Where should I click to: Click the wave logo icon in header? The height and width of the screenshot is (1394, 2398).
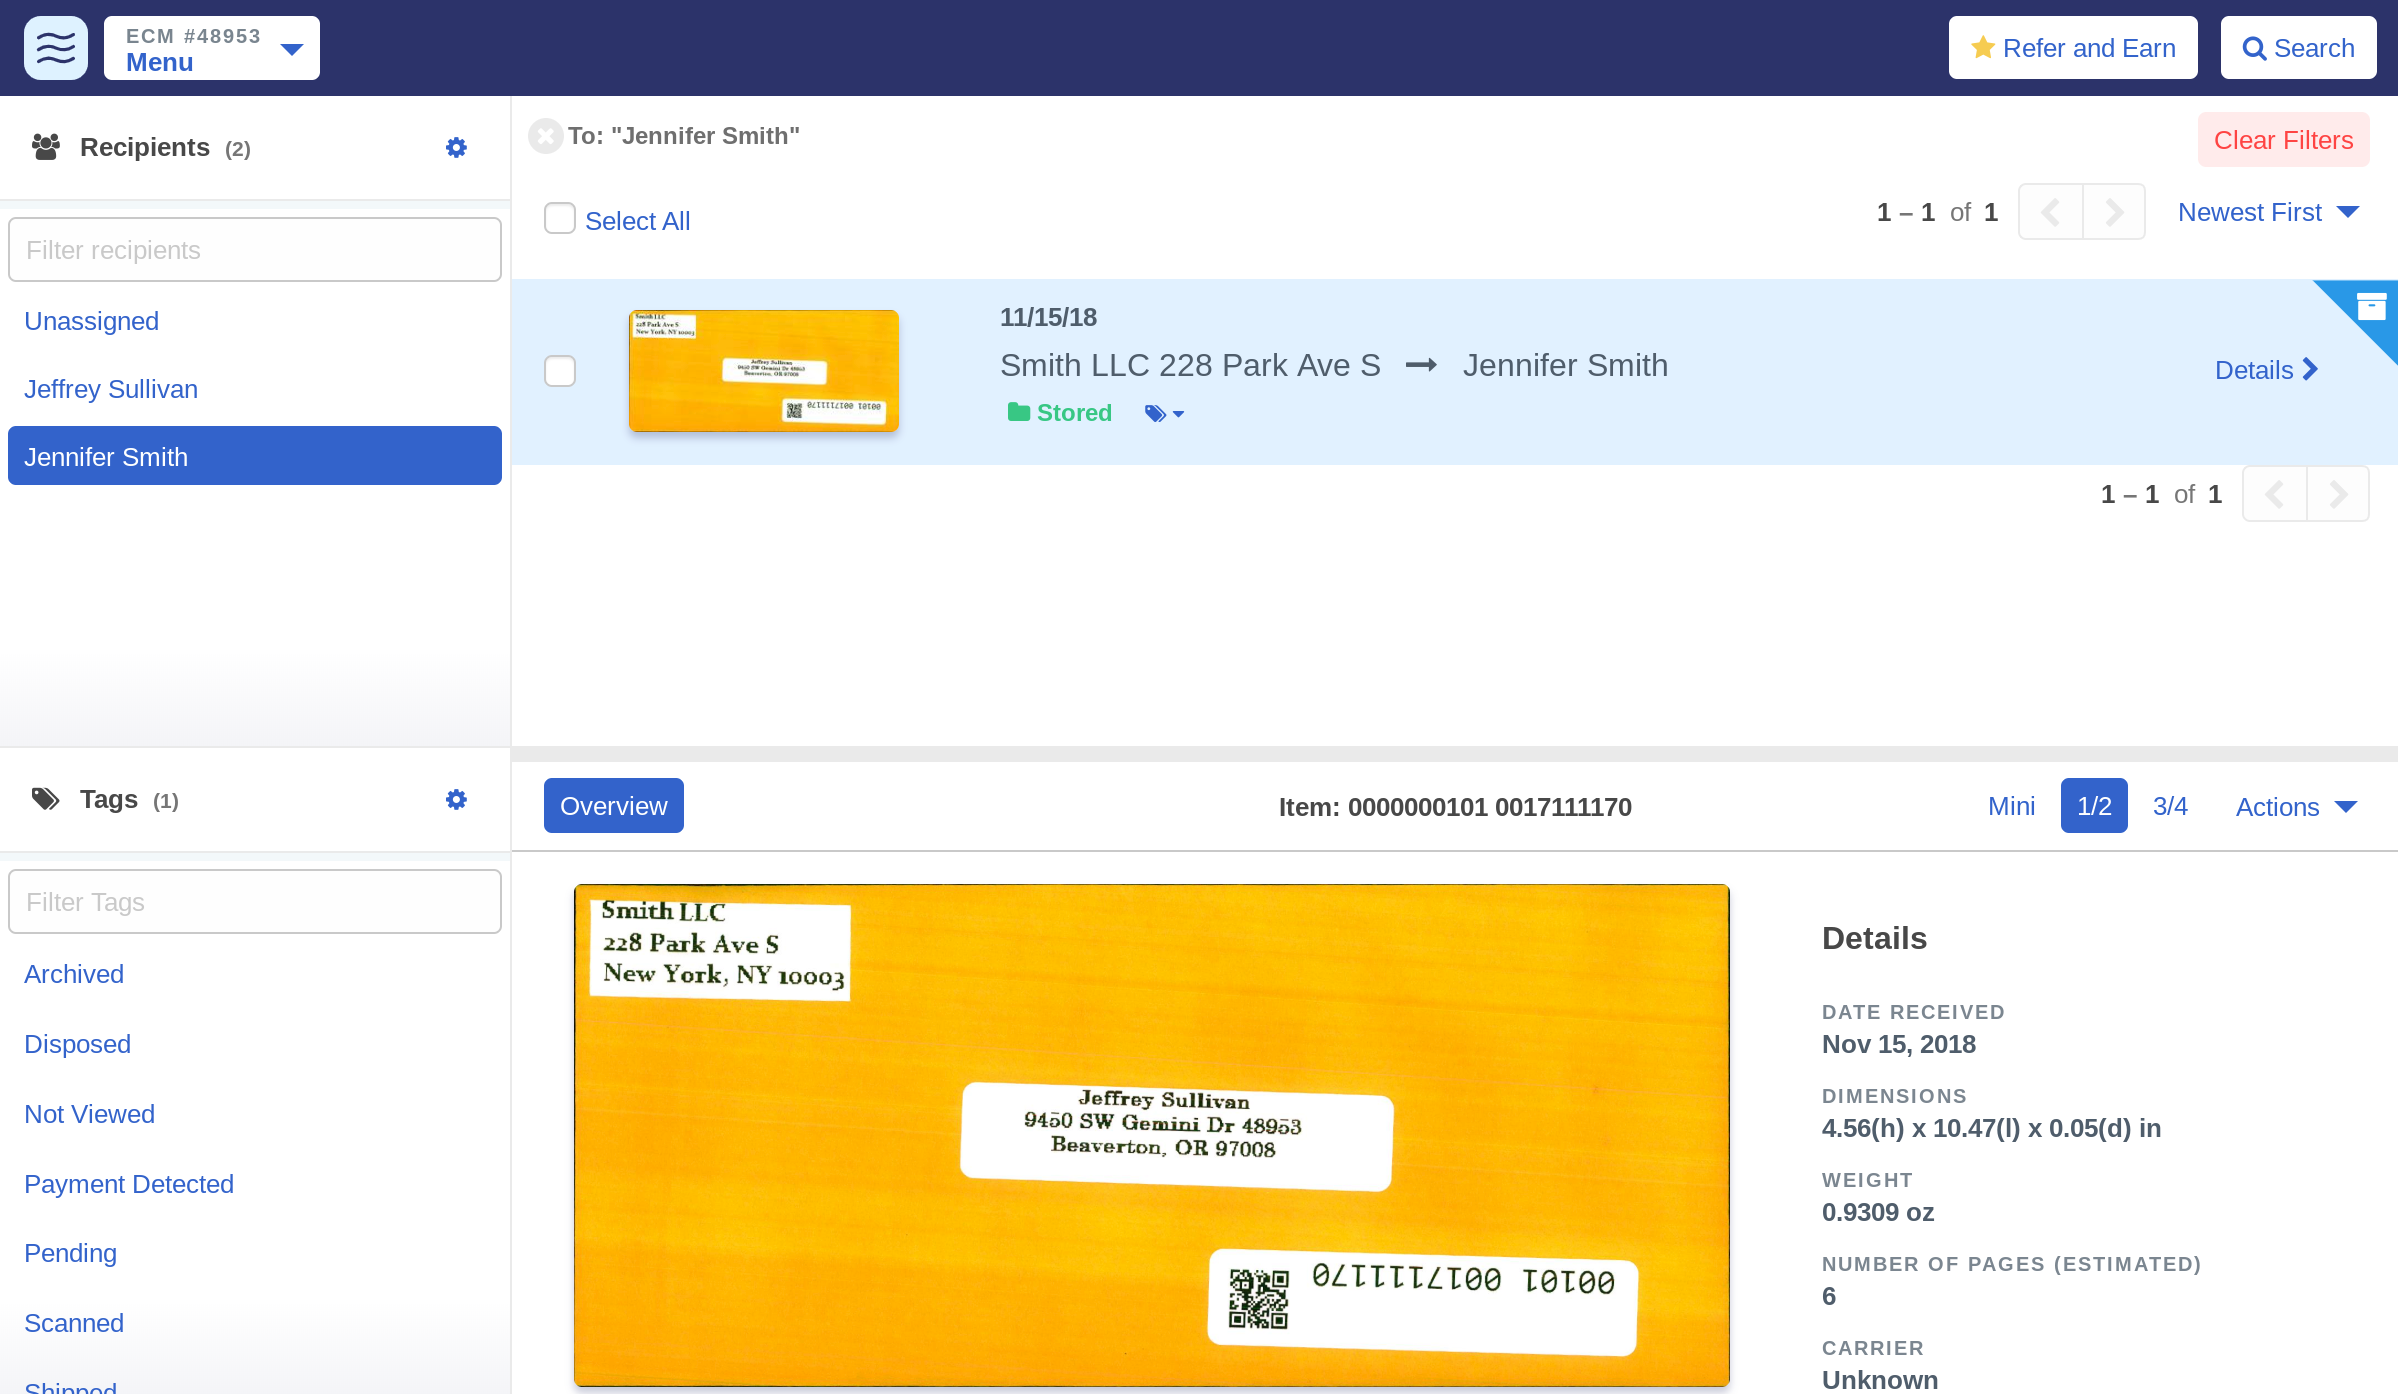click(56, 48)
